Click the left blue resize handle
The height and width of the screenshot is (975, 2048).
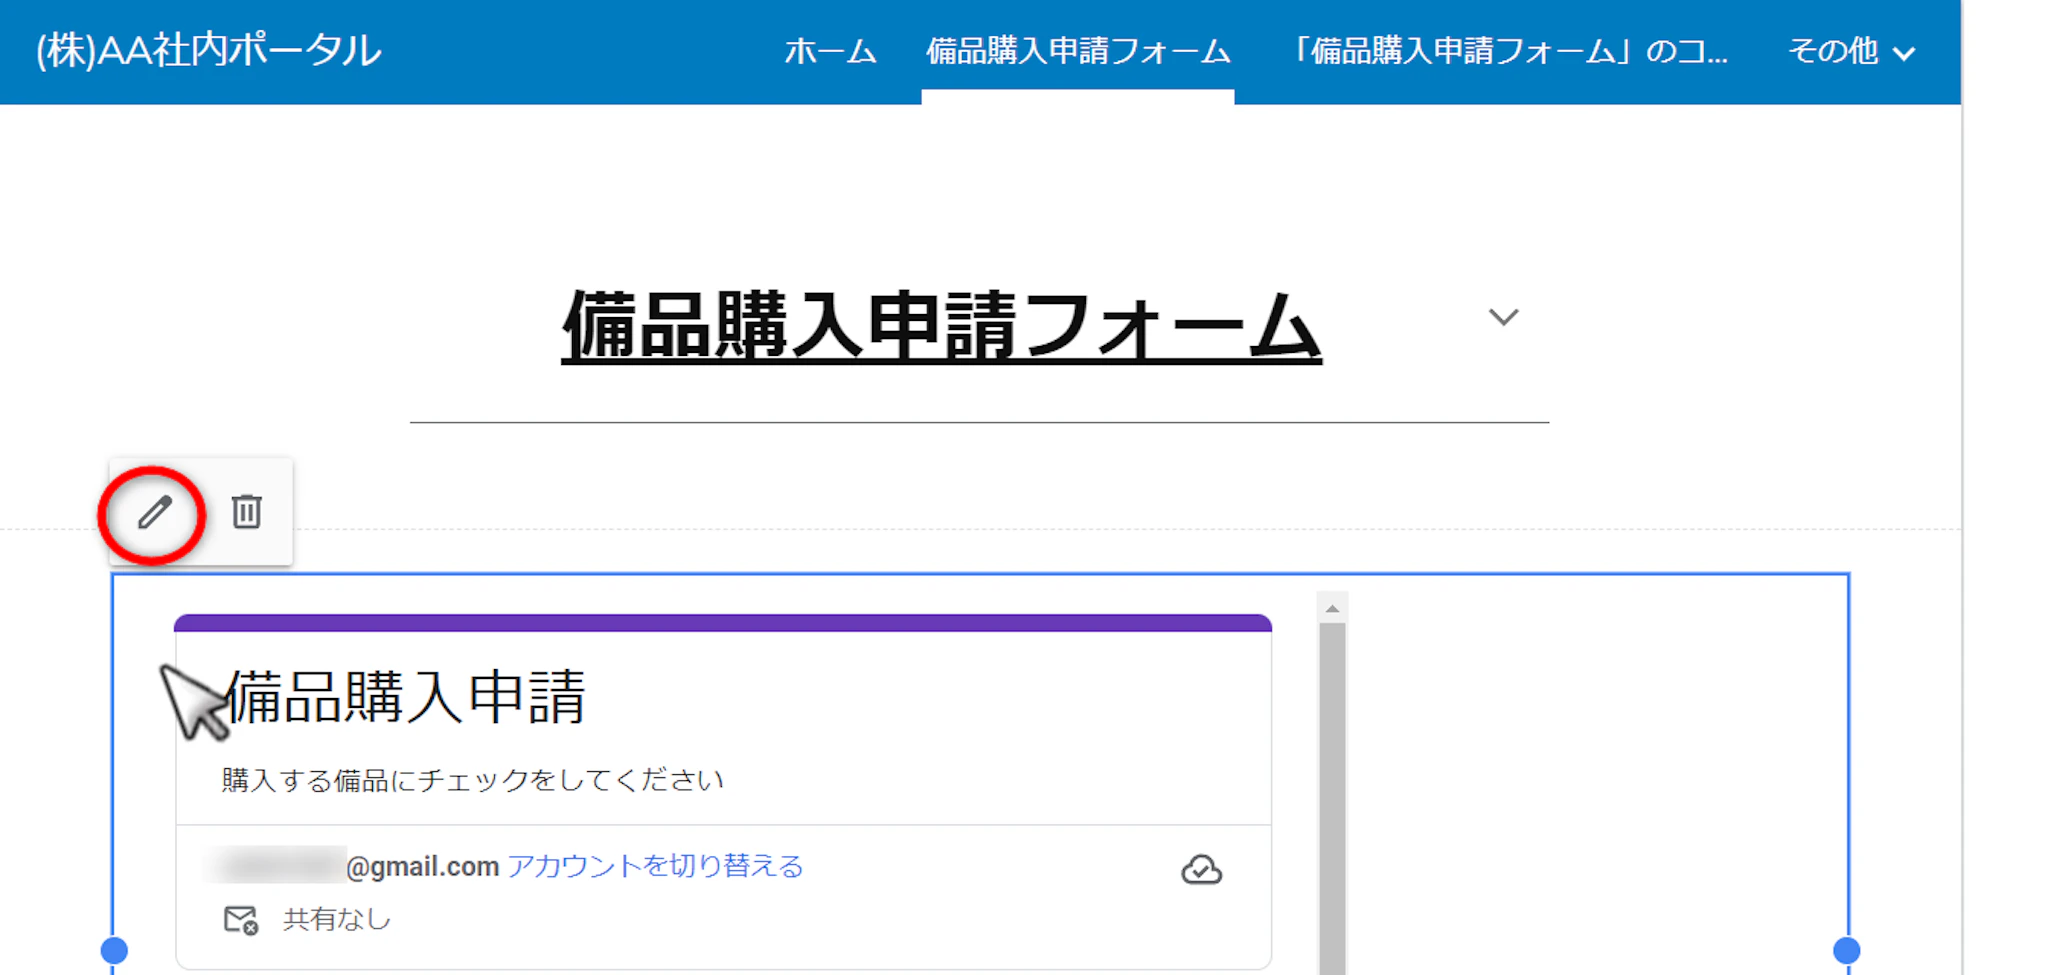click(115, 949)
